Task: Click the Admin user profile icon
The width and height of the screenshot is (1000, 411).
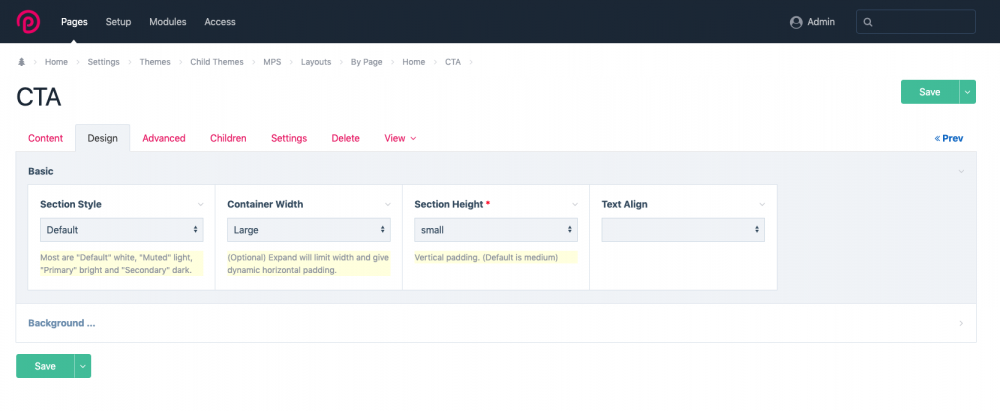Action: tap(796, 22)
